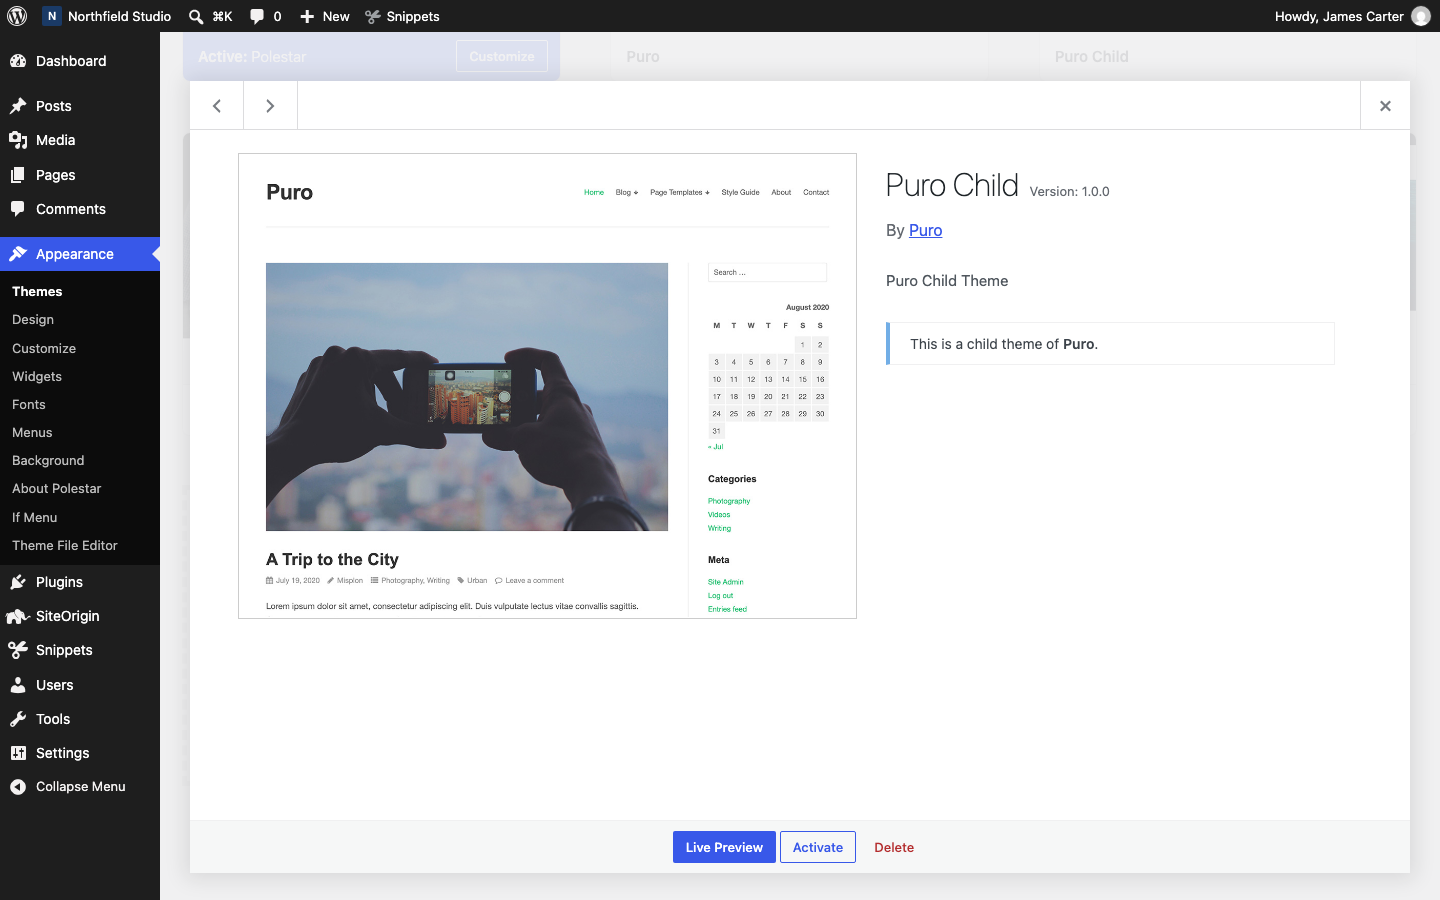Viewport: 1440px width, 900px height.
Task: Click the Customize button for the active theme
Action: [502, 56]
